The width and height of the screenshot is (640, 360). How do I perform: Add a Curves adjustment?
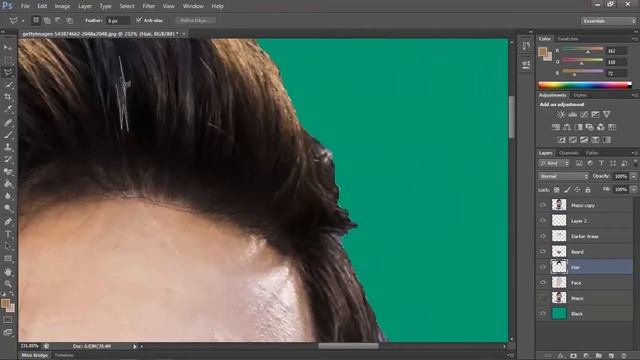click(584, 115)
